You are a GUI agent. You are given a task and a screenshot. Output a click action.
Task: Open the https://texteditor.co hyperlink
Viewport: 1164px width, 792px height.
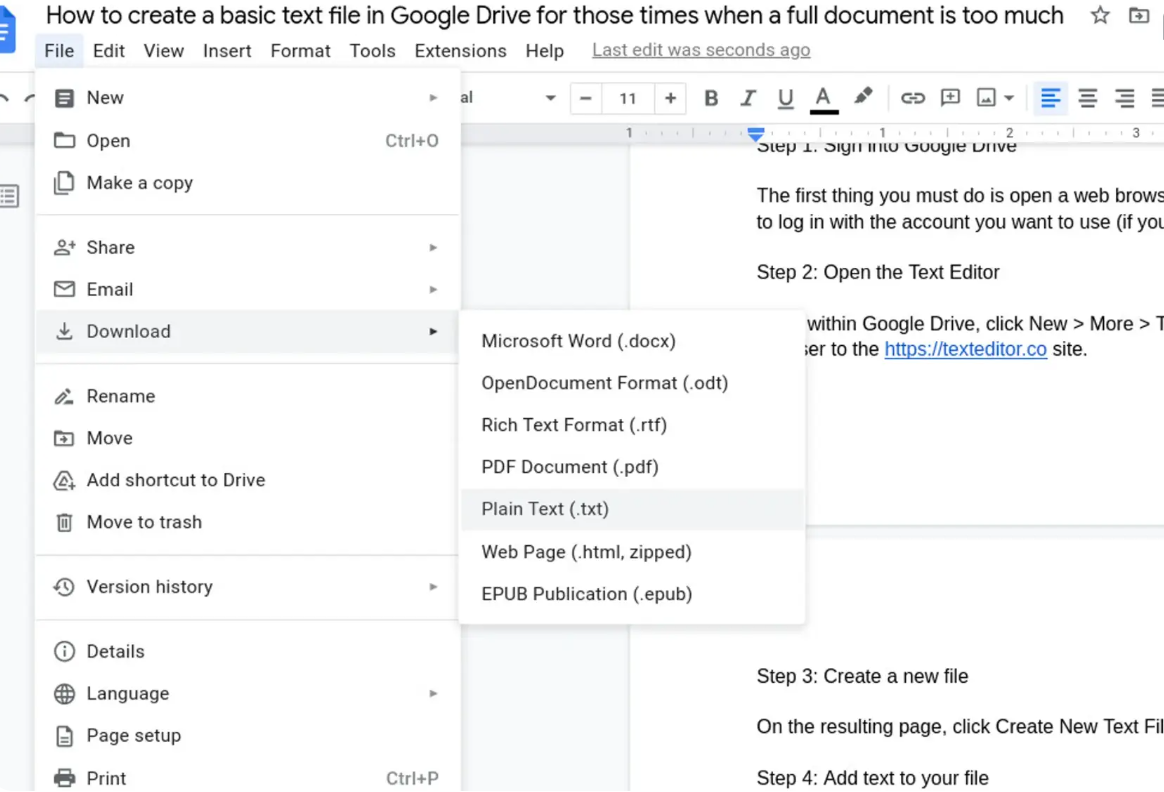tap(965, 349)
